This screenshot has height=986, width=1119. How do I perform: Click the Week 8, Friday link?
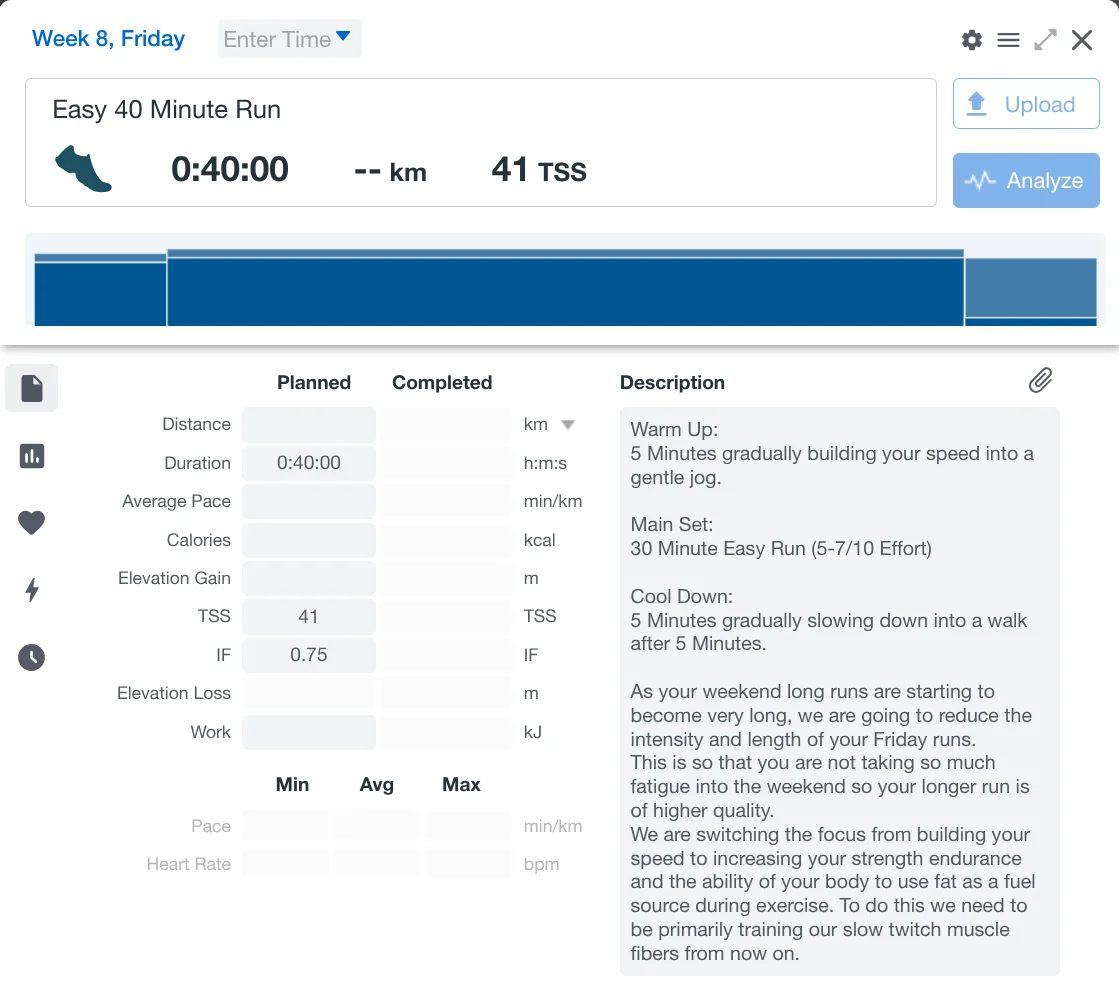click(108, 39)
